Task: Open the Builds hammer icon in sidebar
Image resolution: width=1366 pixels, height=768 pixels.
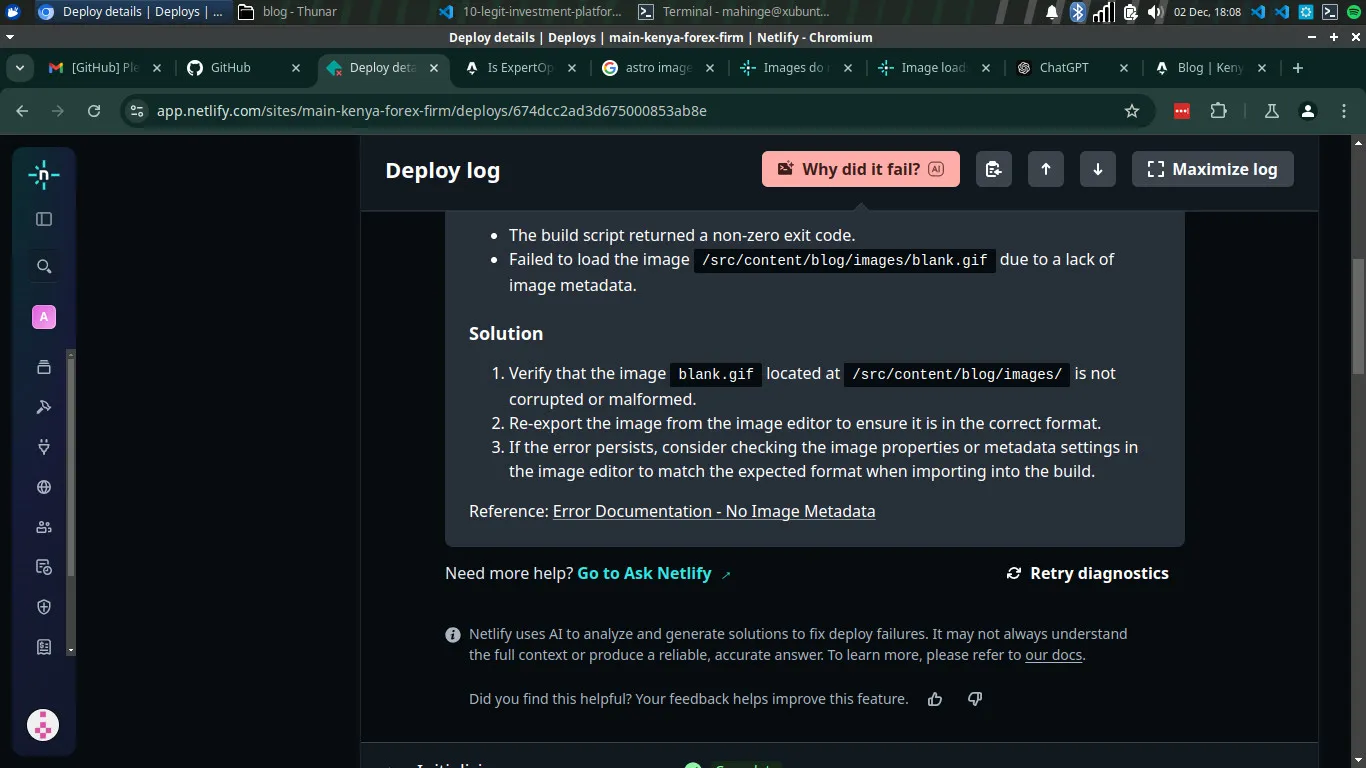Action: tap(43, 407)
